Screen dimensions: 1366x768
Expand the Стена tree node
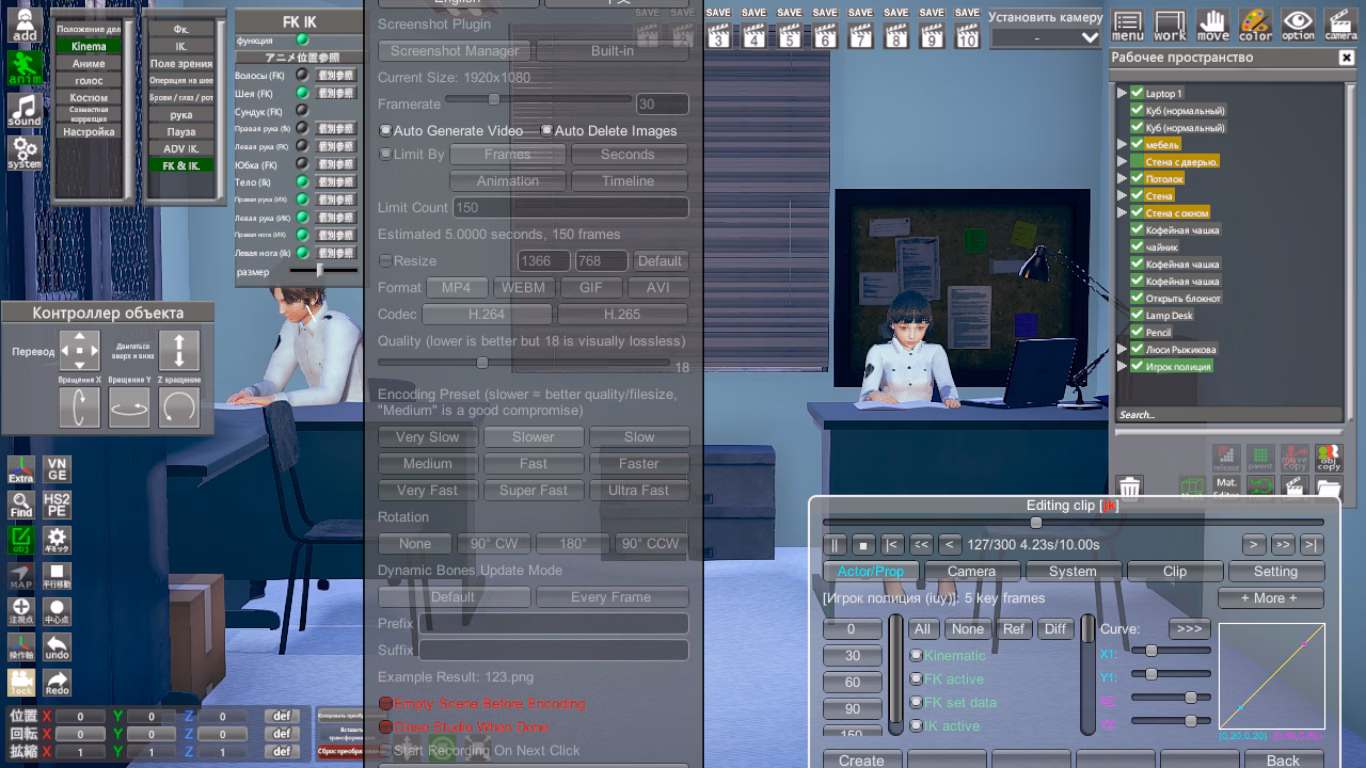coord(1123,196)
